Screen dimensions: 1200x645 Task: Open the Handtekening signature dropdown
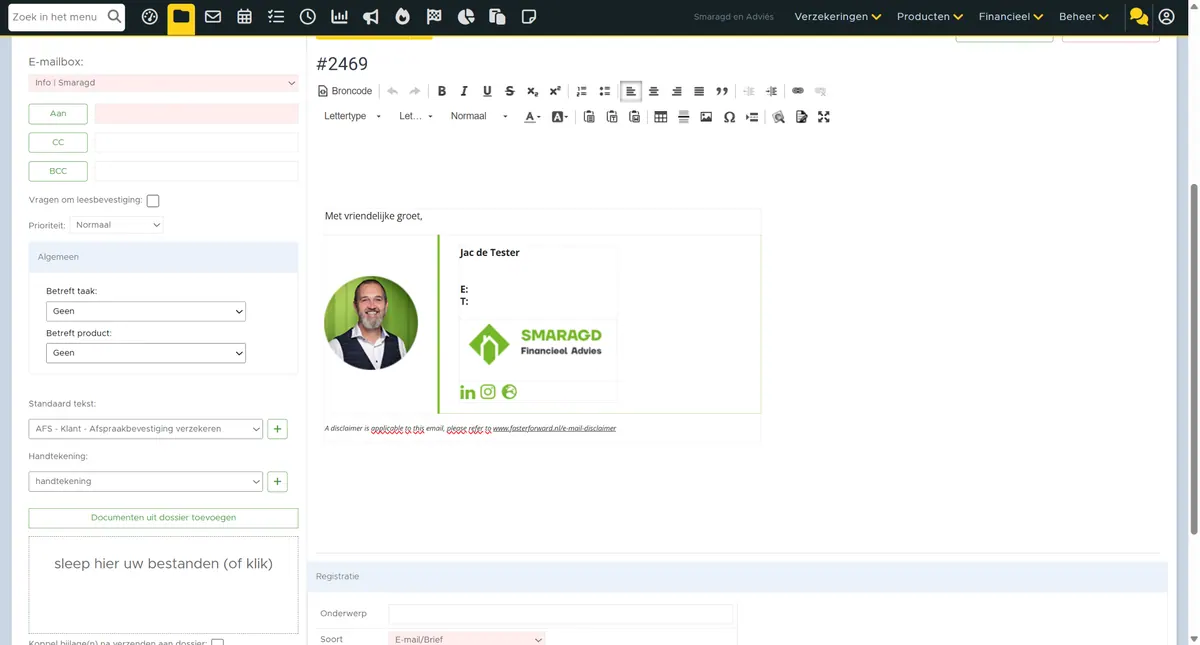[x=146, y=481]
